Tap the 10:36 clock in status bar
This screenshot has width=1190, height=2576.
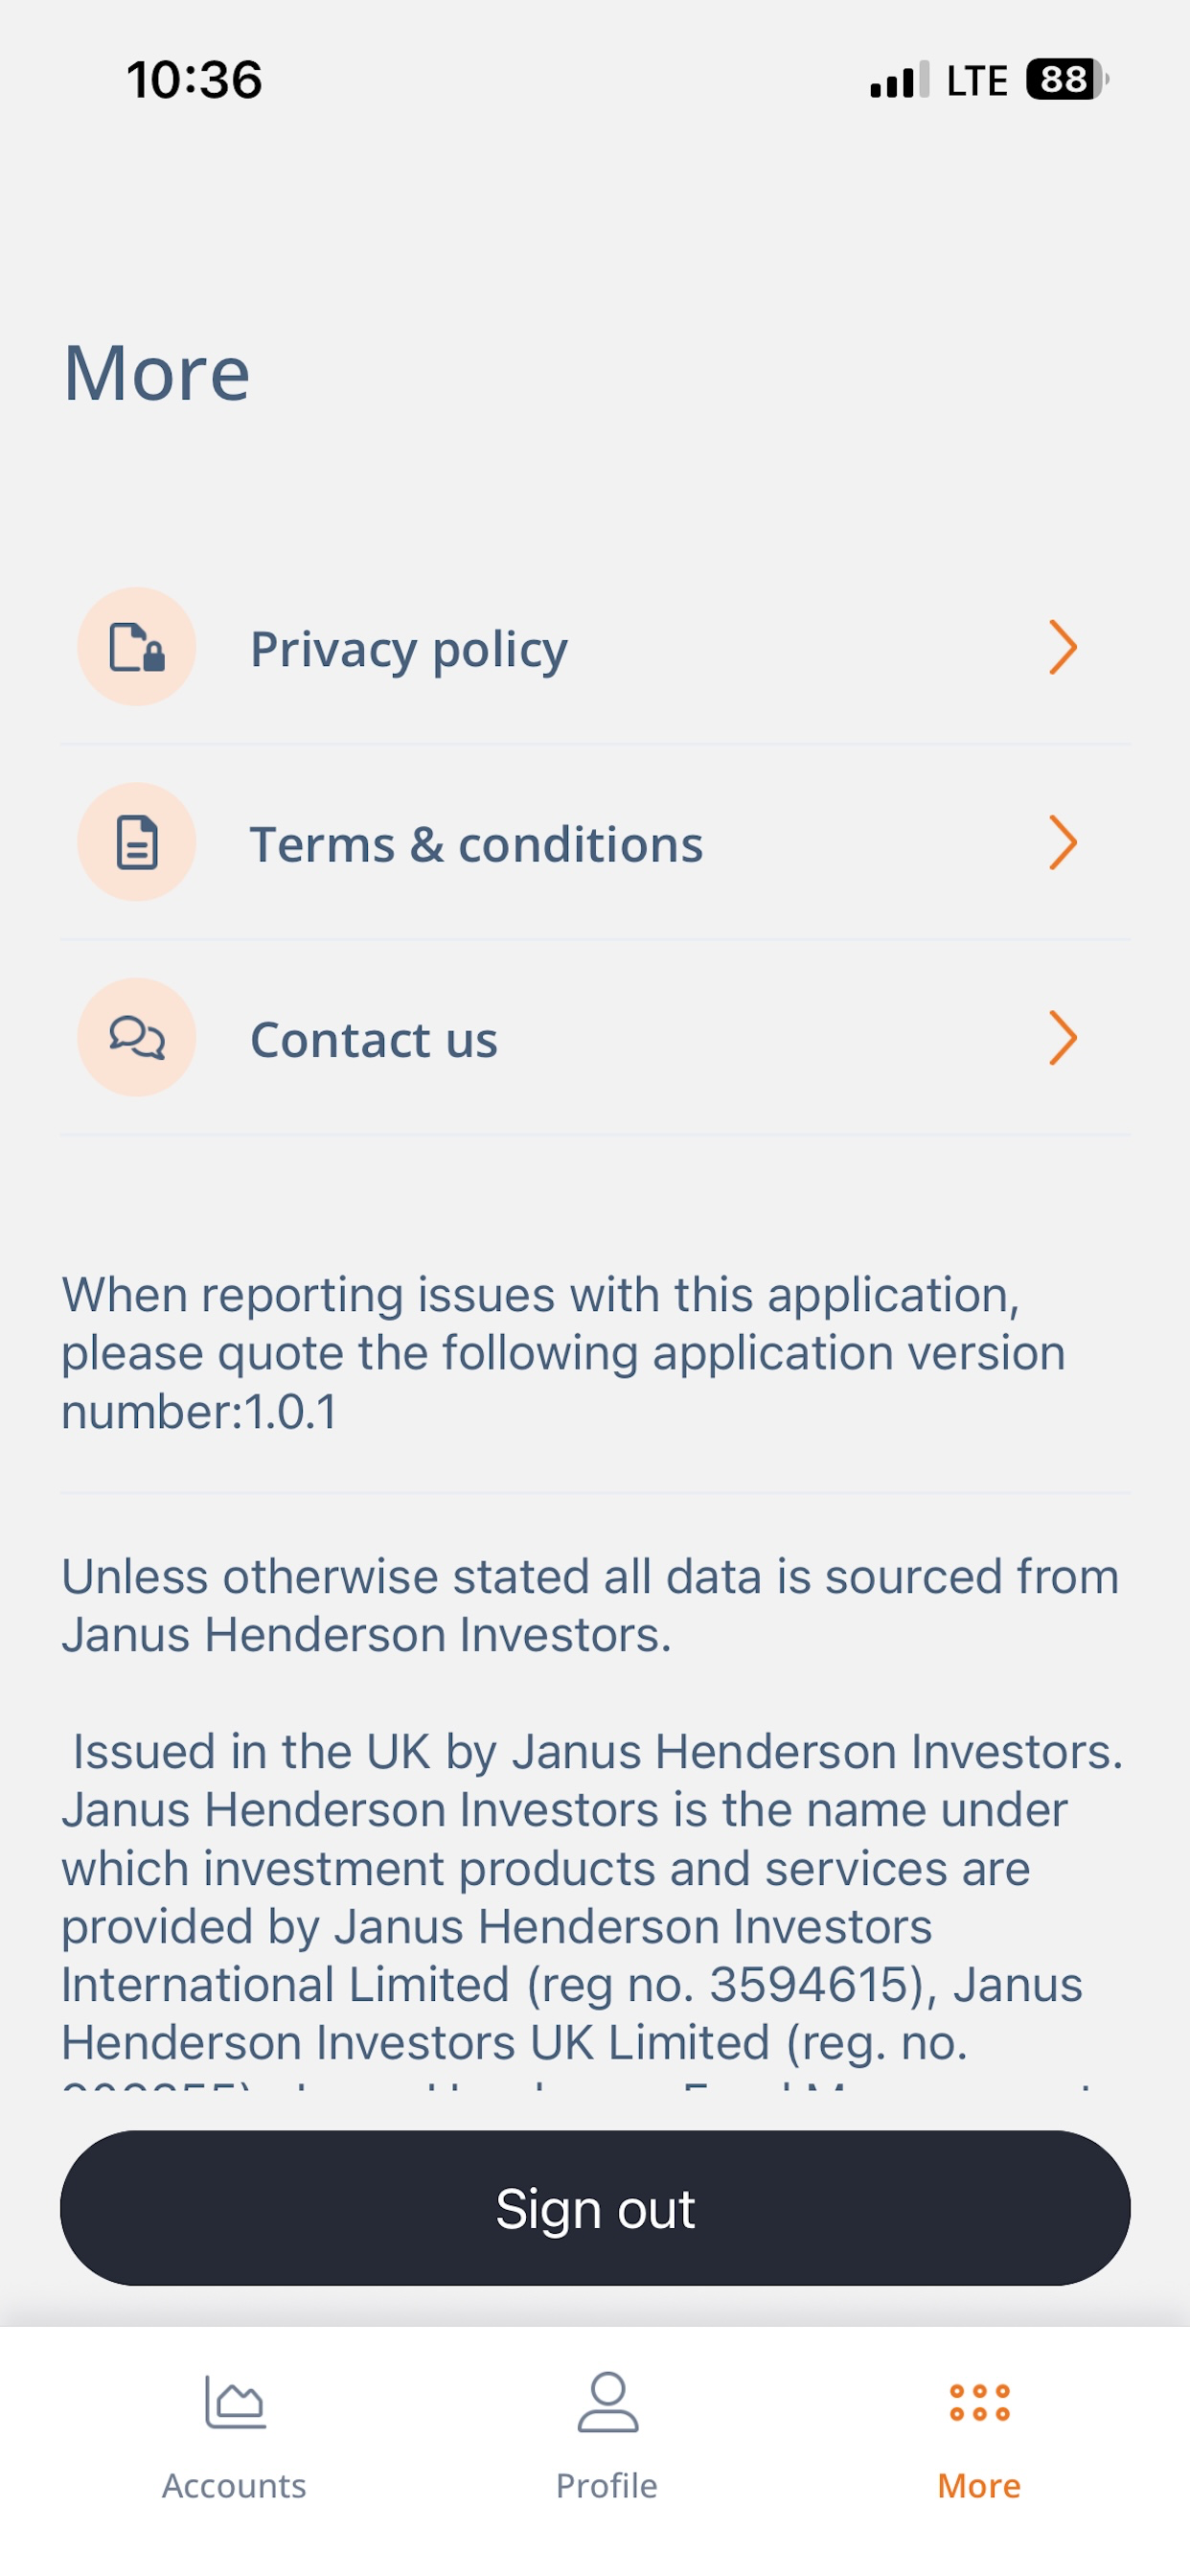(194, 80)
